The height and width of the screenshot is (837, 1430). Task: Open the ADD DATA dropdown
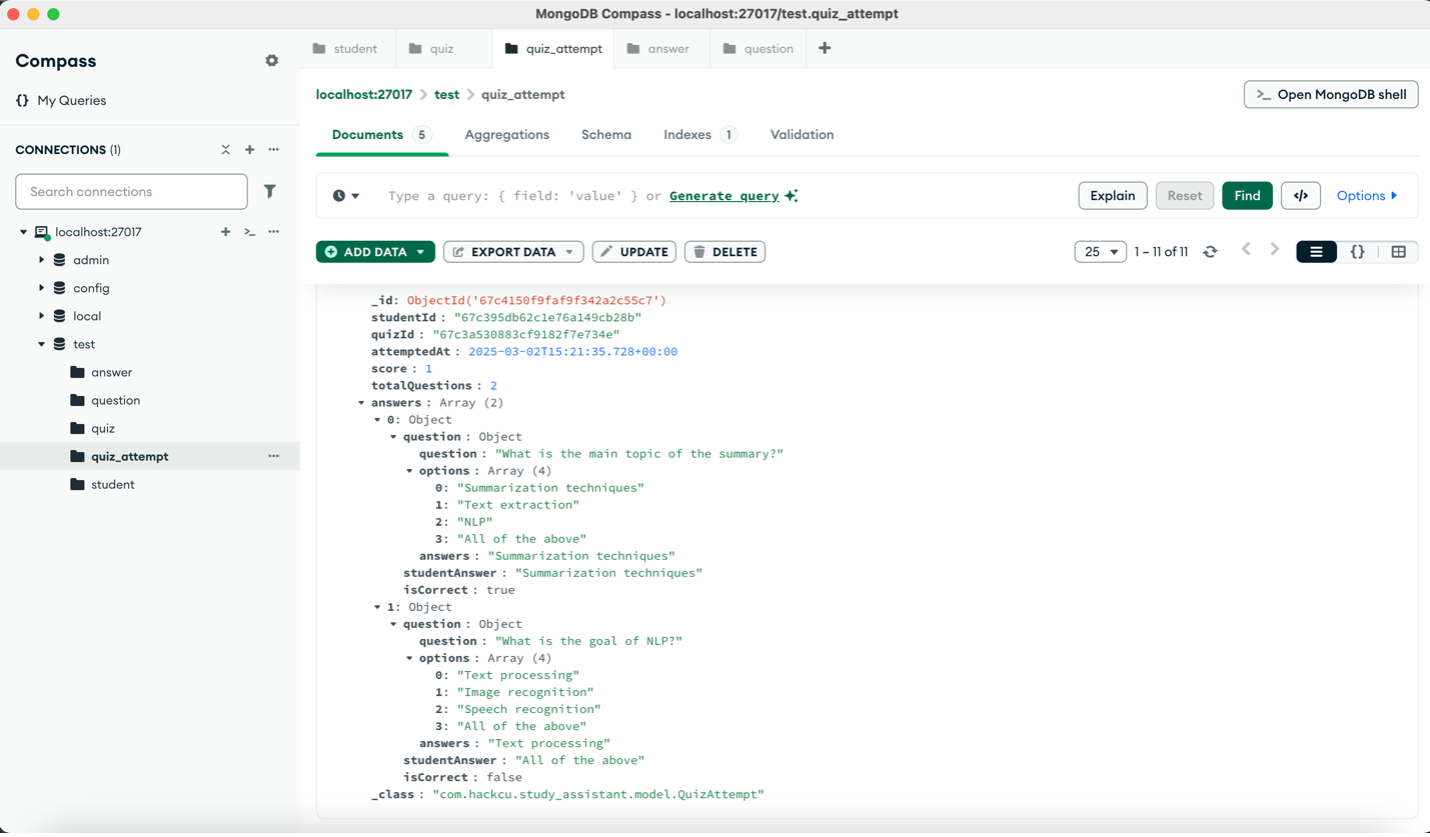pos(376,252)
